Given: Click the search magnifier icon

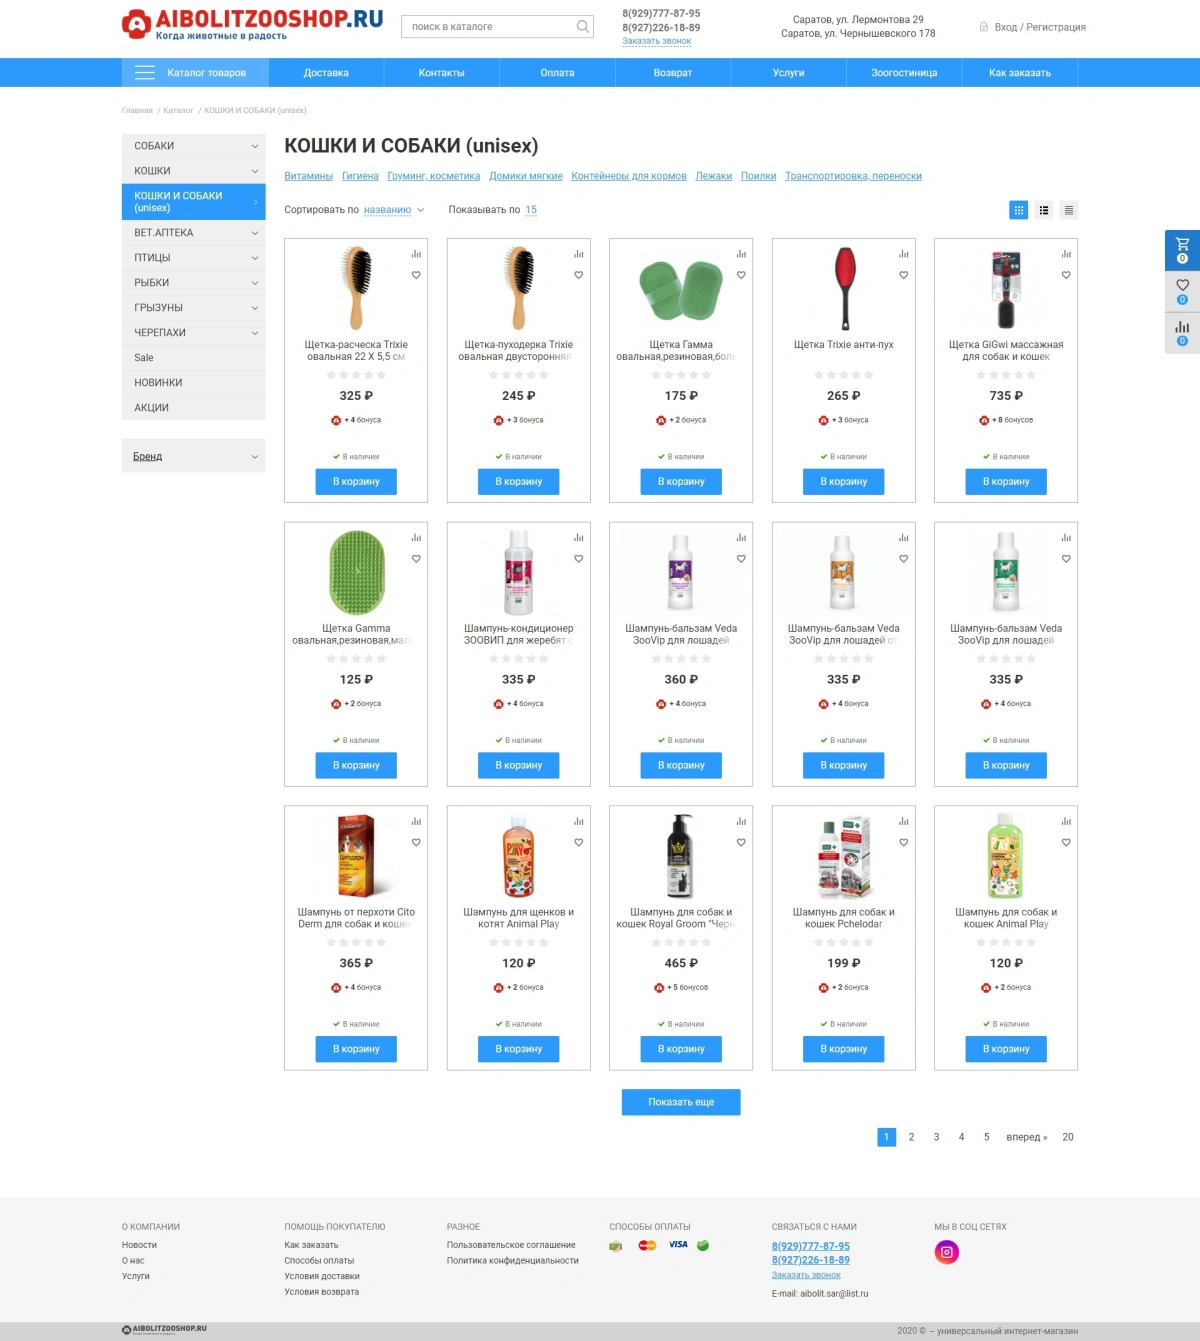Looking at the screenshot, I should (x=583, y=27).
